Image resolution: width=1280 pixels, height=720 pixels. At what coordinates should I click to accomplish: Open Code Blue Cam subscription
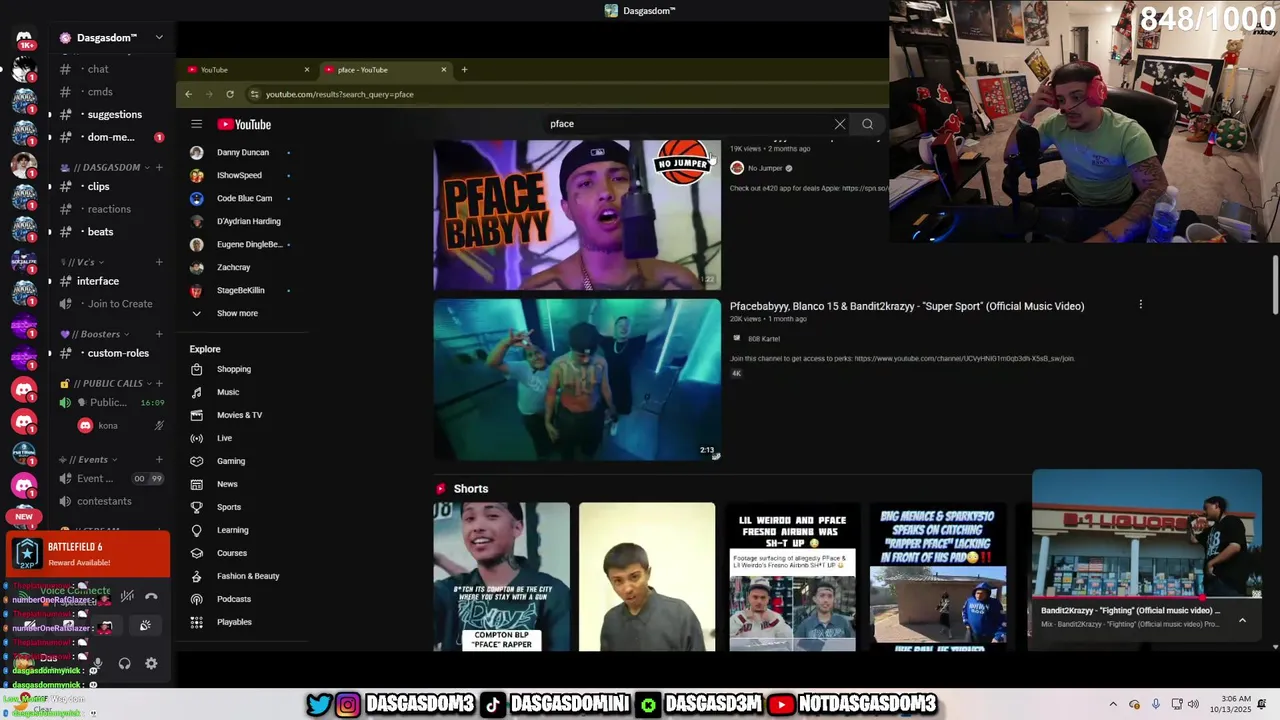244,198
